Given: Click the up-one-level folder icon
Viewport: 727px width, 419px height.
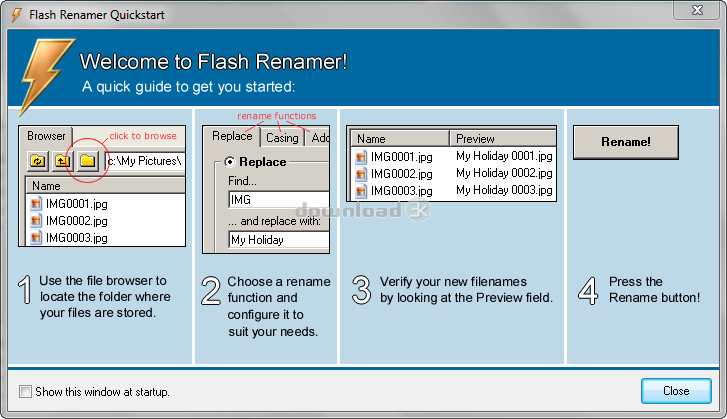Looking at the screenshot, I should 62,161.
